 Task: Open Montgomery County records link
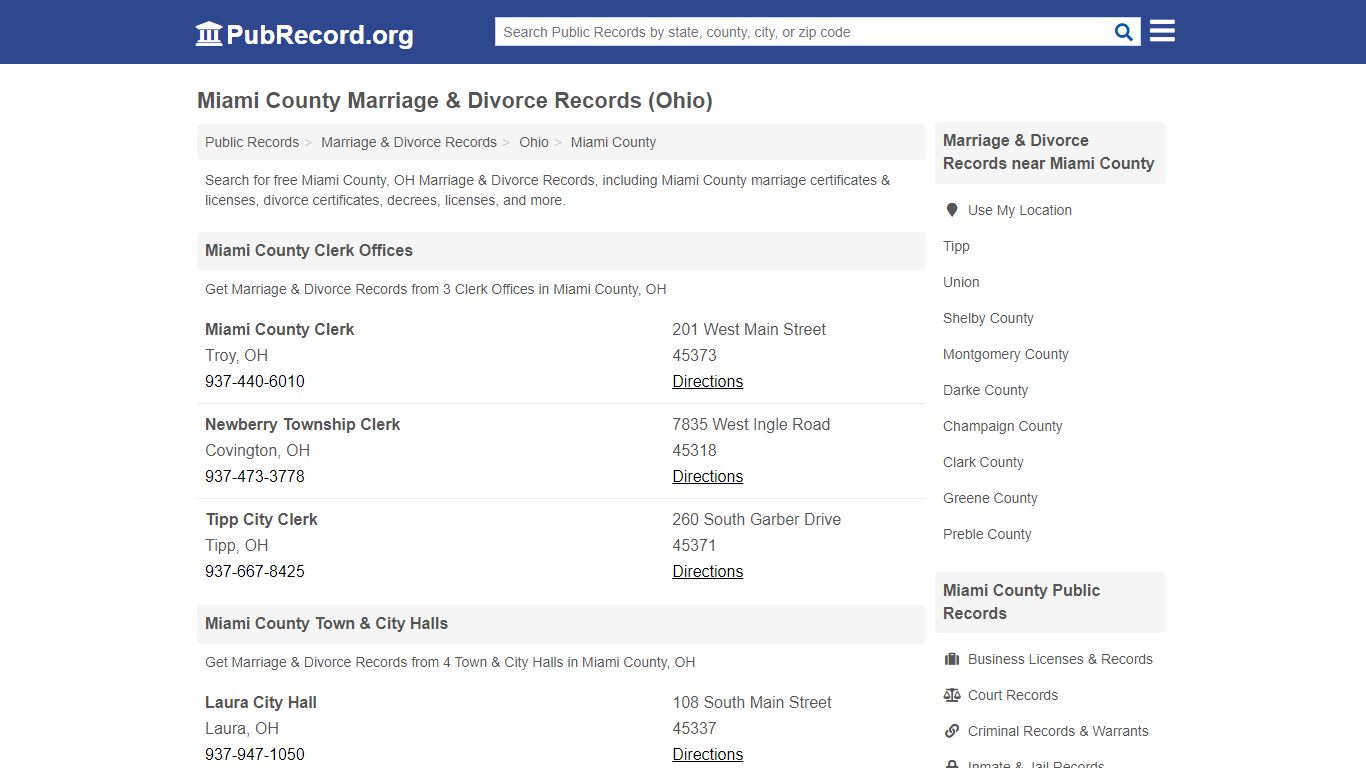1006,354
